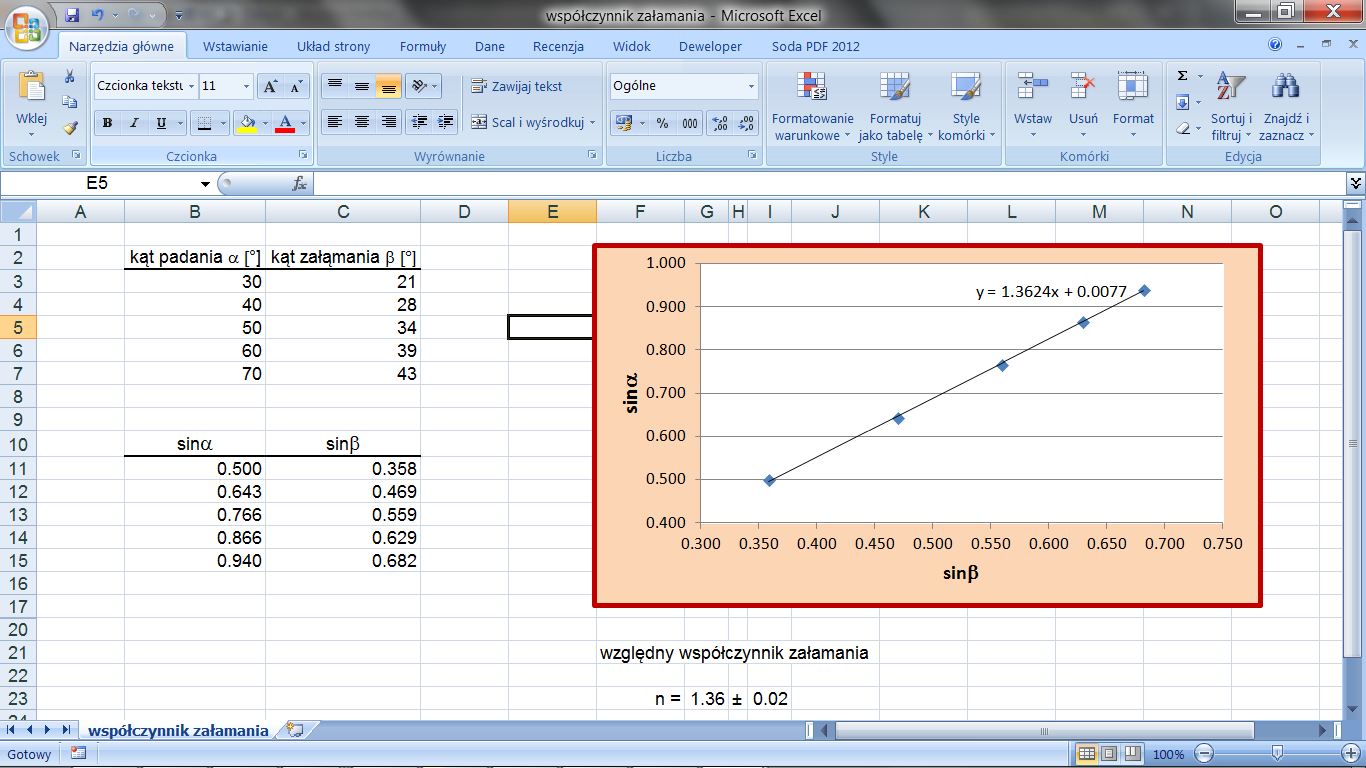Align text left
The height and width of the screenshot is (768, 1366).
coord(335,122)
